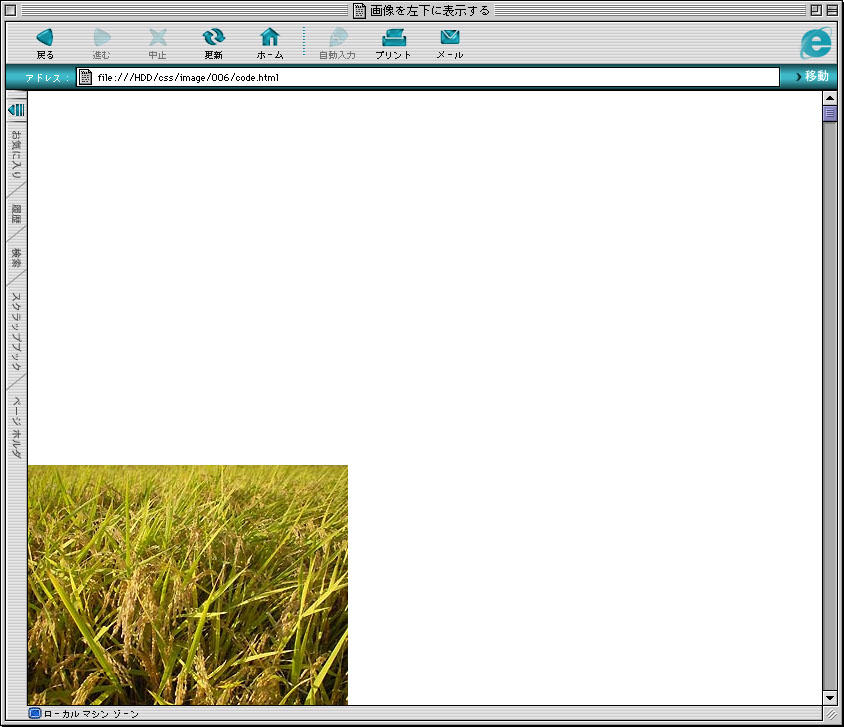Click the Internet Explorer e logo

click(x=815, y=43)
